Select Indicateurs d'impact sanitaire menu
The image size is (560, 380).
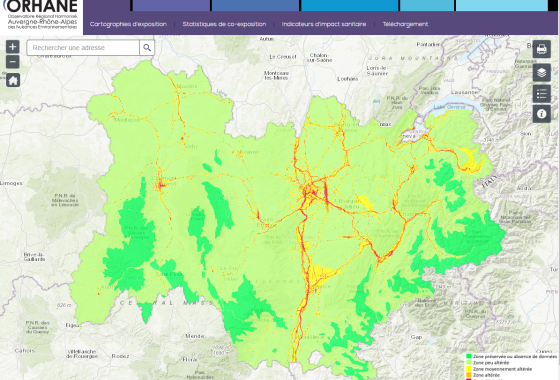pyautogui.click(x=324, y=24)
